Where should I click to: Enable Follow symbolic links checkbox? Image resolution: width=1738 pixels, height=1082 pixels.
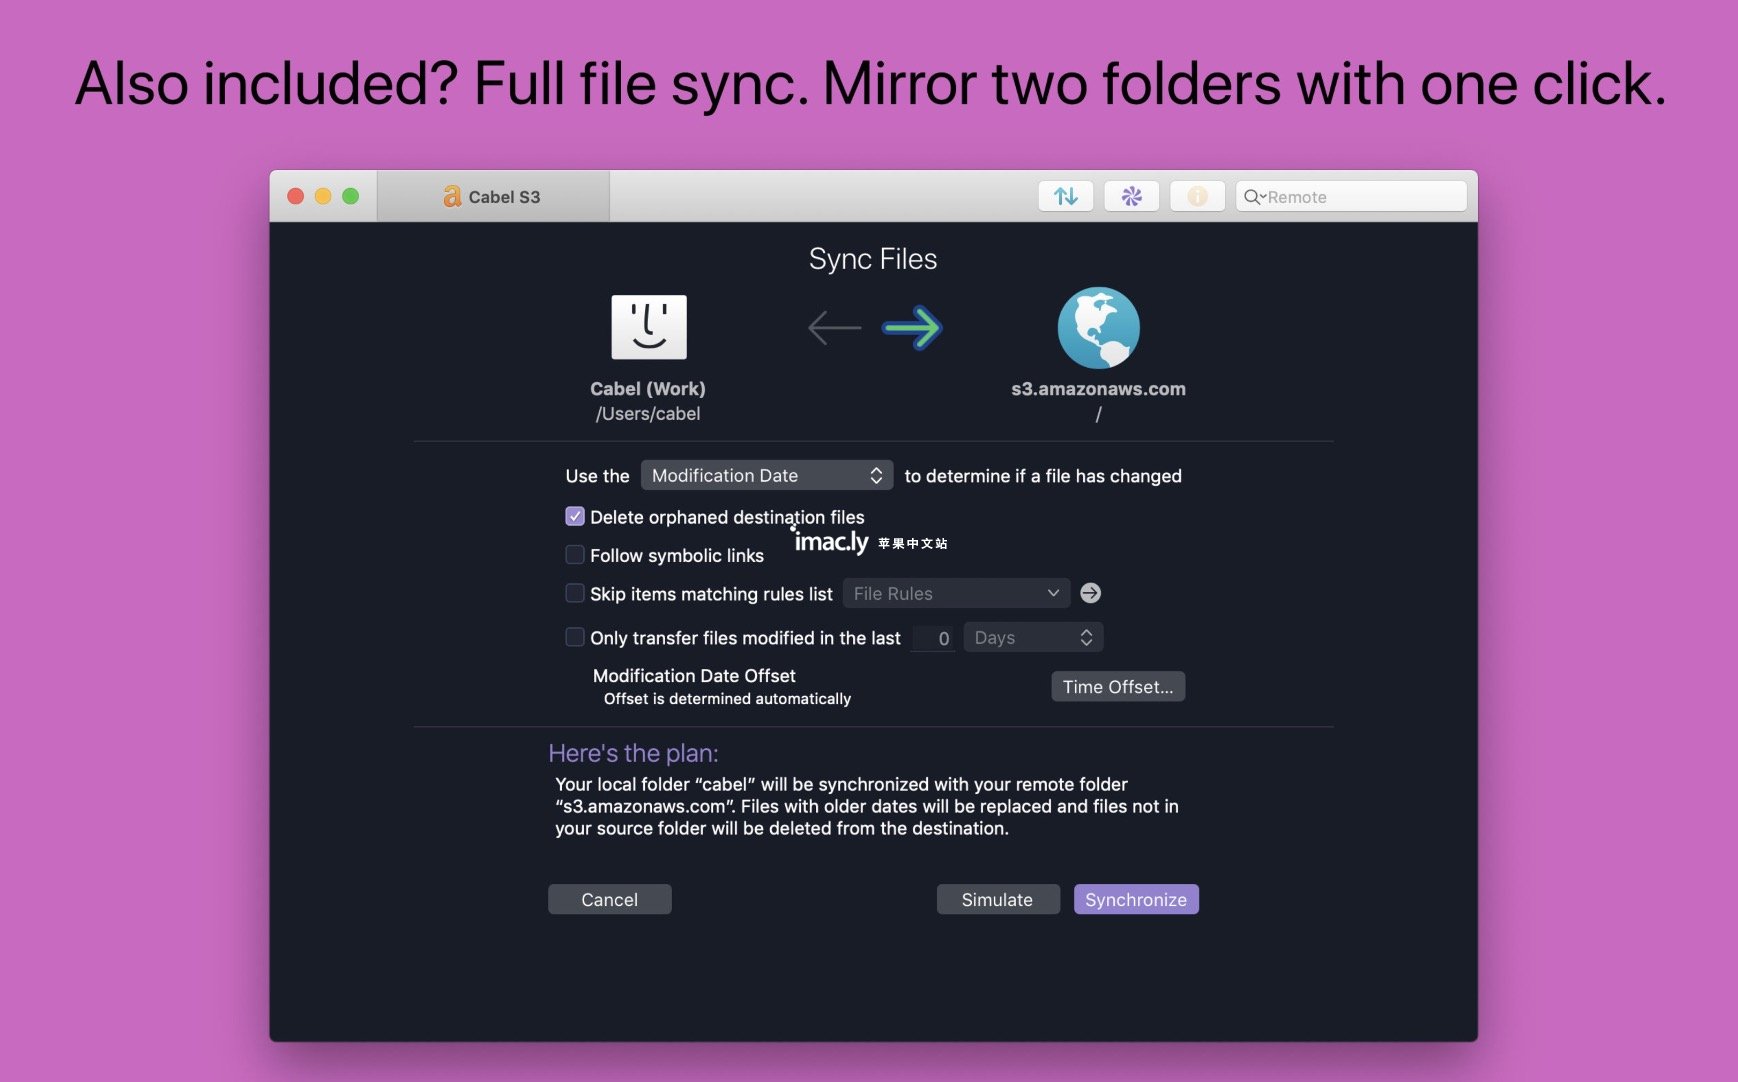click(x=575, y=555)
